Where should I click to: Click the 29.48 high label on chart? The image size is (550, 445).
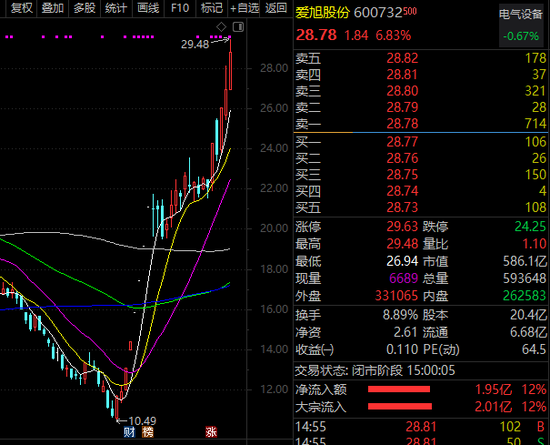[x=195, y=45]
